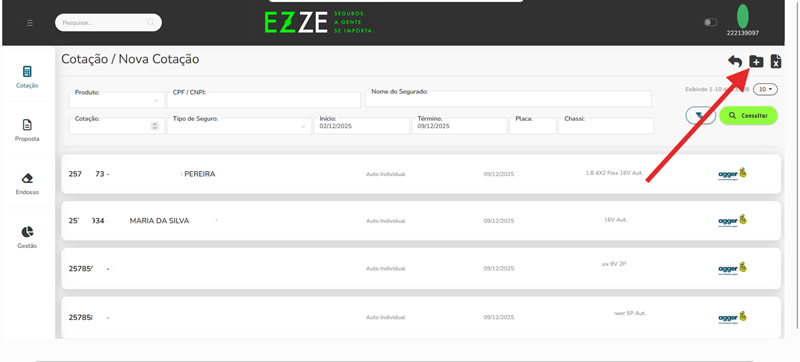Viewport: 800px width, 362px height.
Task: Open Proposta in the sidebar
Action: pos(27,131)
